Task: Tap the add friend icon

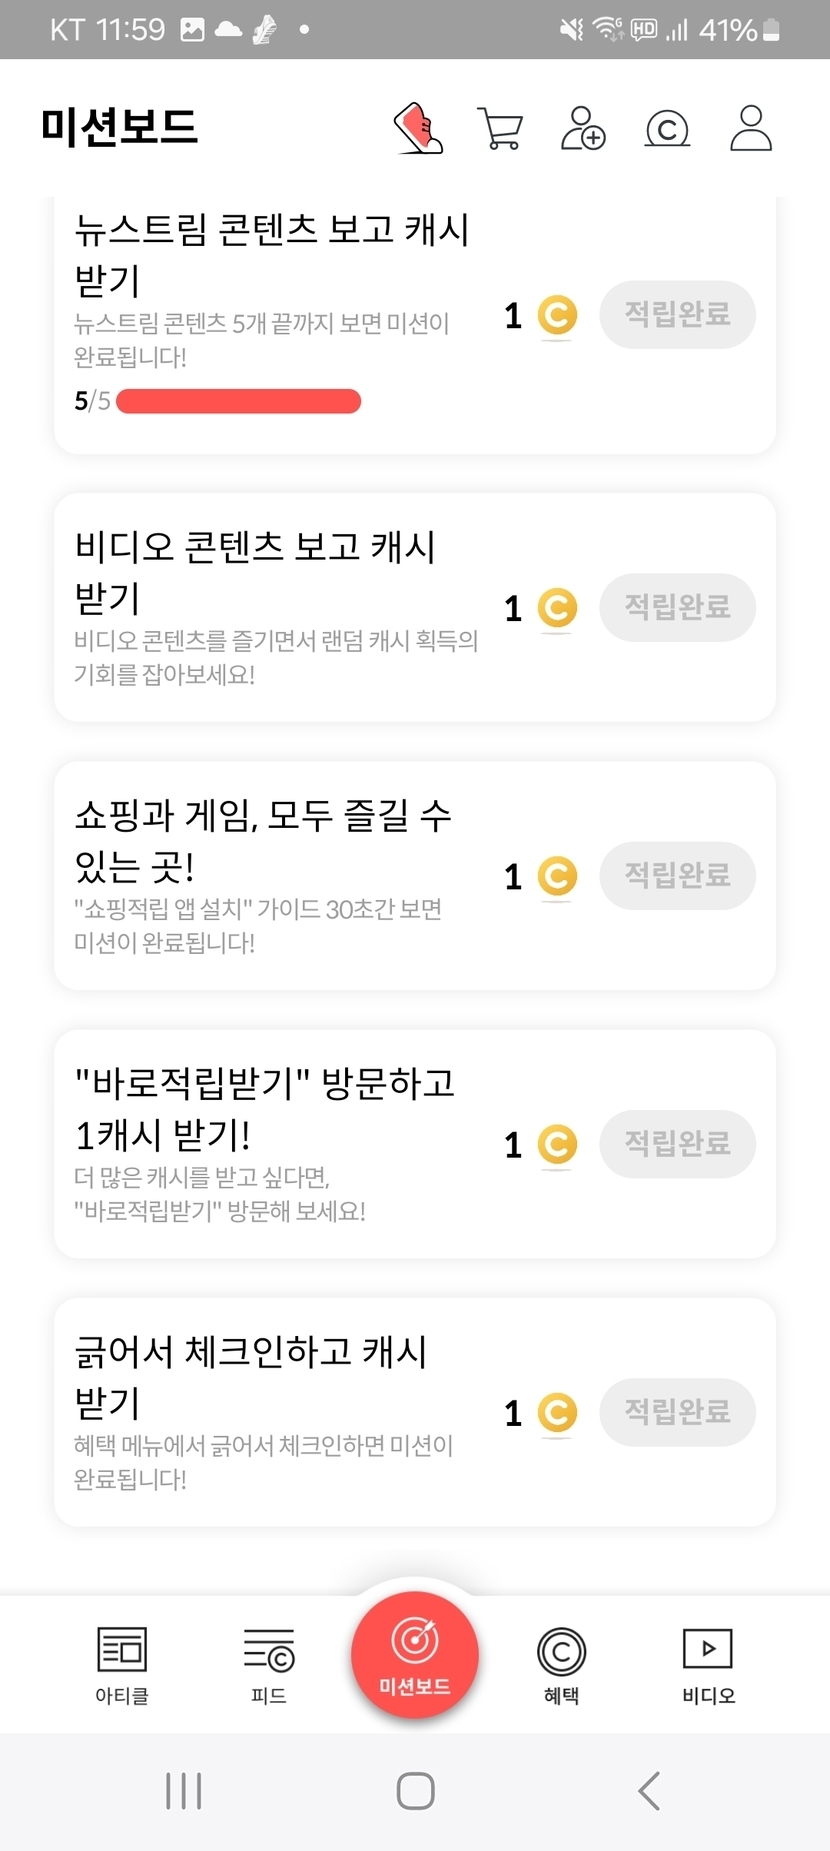Action: coord(583,128)
